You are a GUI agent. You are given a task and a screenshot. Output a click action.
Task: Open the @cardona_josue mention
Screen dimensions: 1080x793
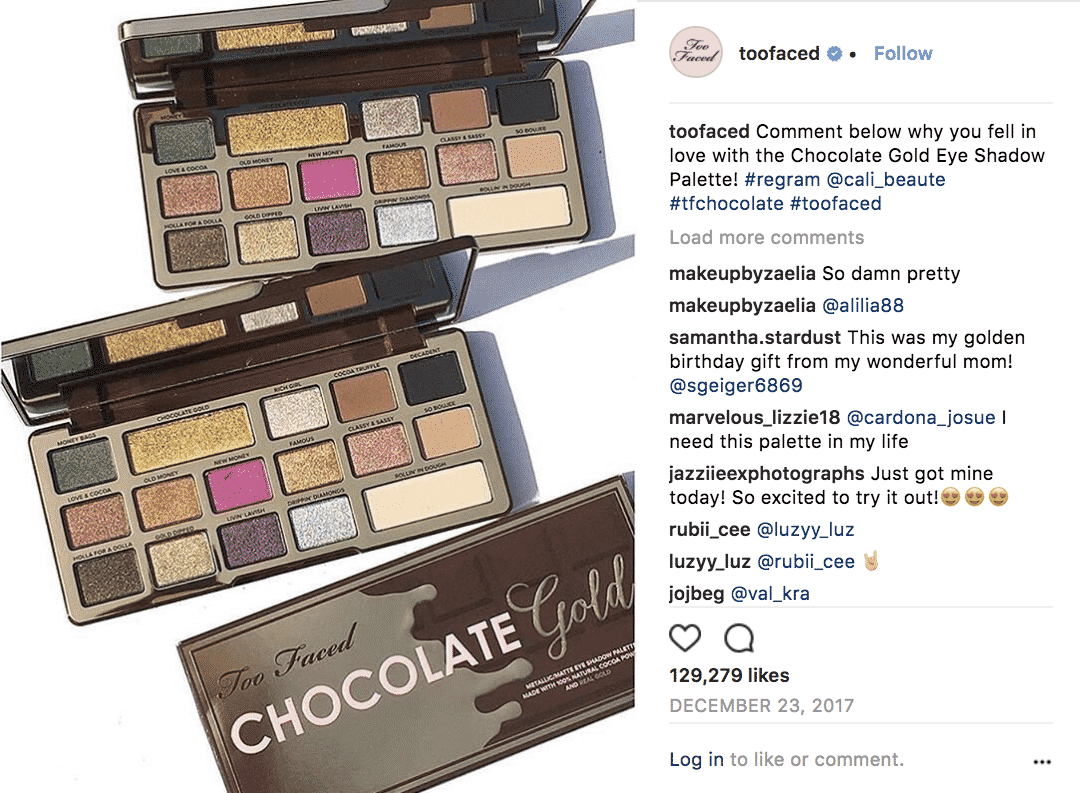(920, 418)
